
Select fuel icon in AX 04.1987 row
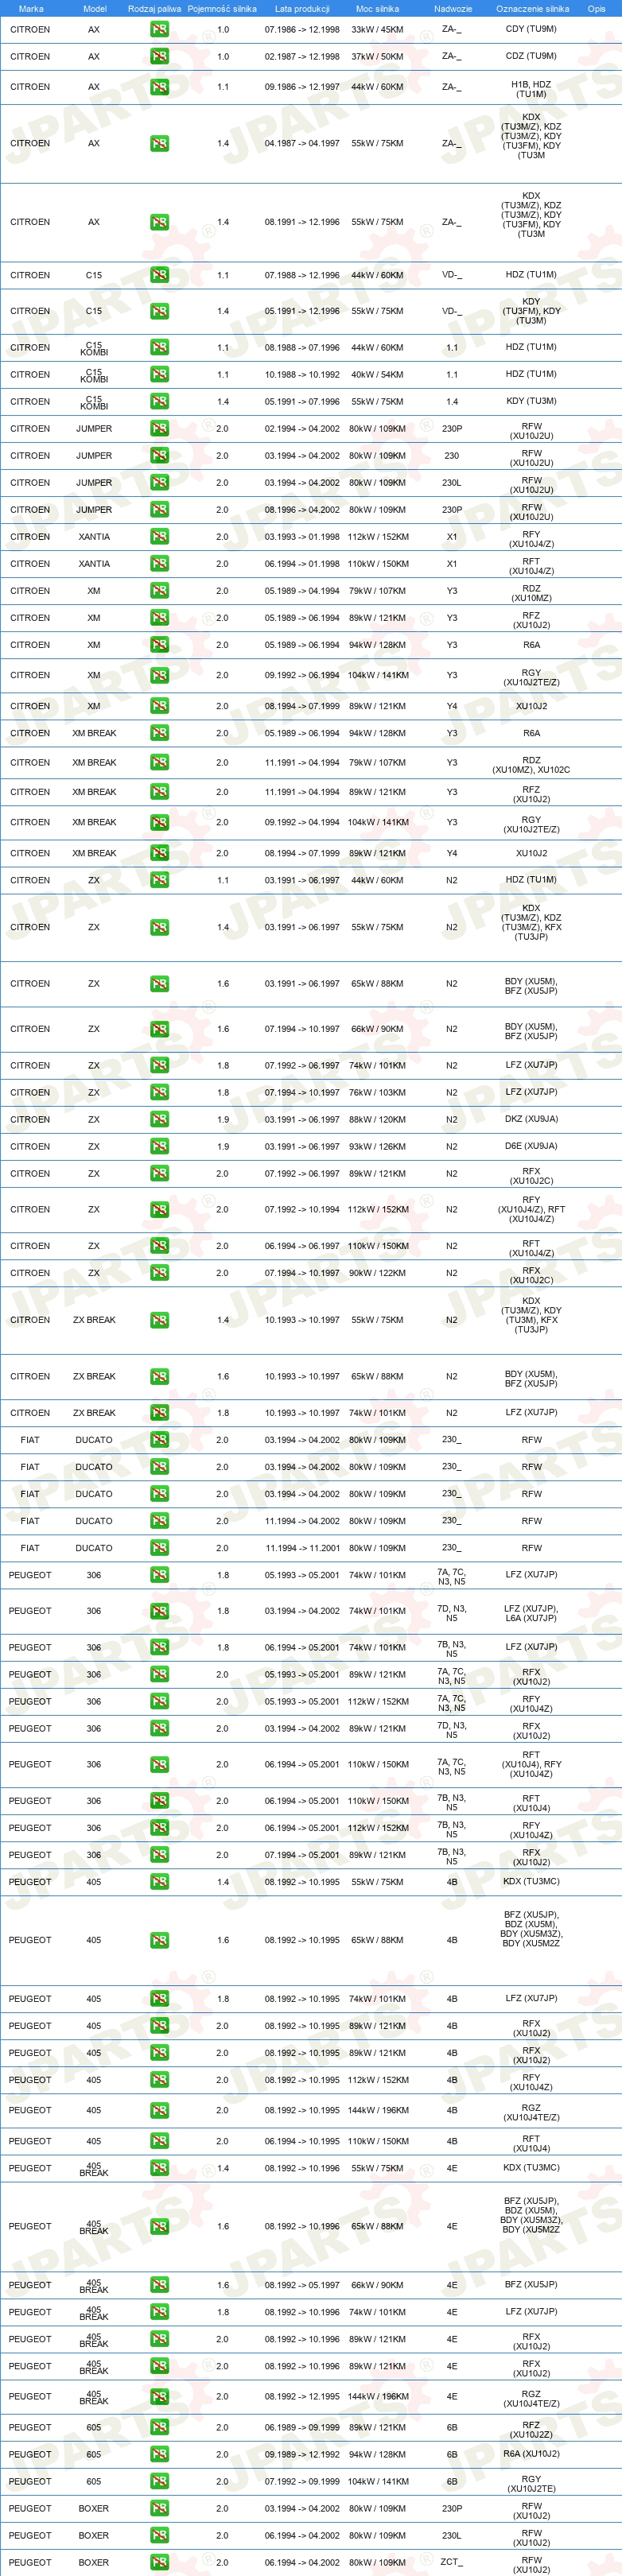pos(159,144)
